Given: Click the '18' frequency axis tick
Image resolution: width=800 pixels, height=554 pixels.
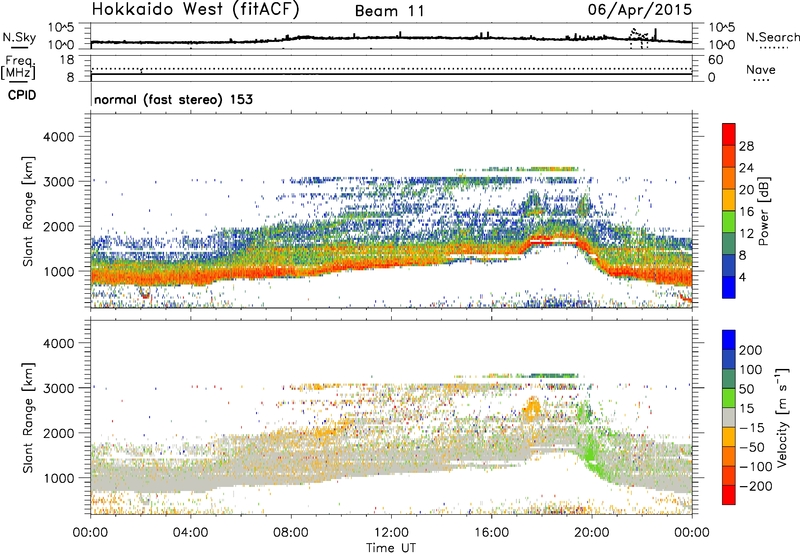Looking at the screenshot, I should tap(67, 60).
